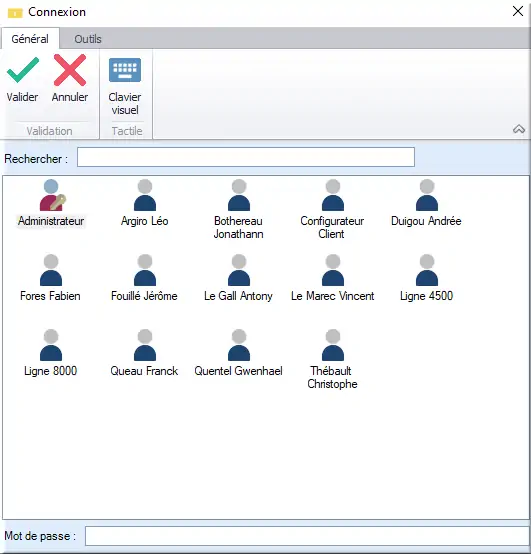Choose Fouillé Jérôme from the user list

pyautogui.click(x=145, y=270)
